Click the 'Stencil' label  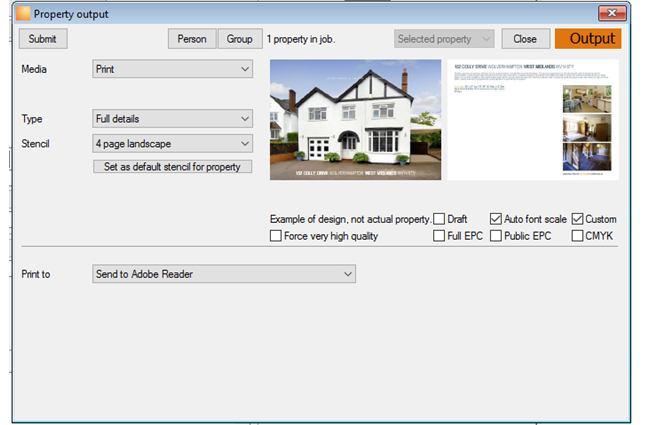click(x=36, y=144)
